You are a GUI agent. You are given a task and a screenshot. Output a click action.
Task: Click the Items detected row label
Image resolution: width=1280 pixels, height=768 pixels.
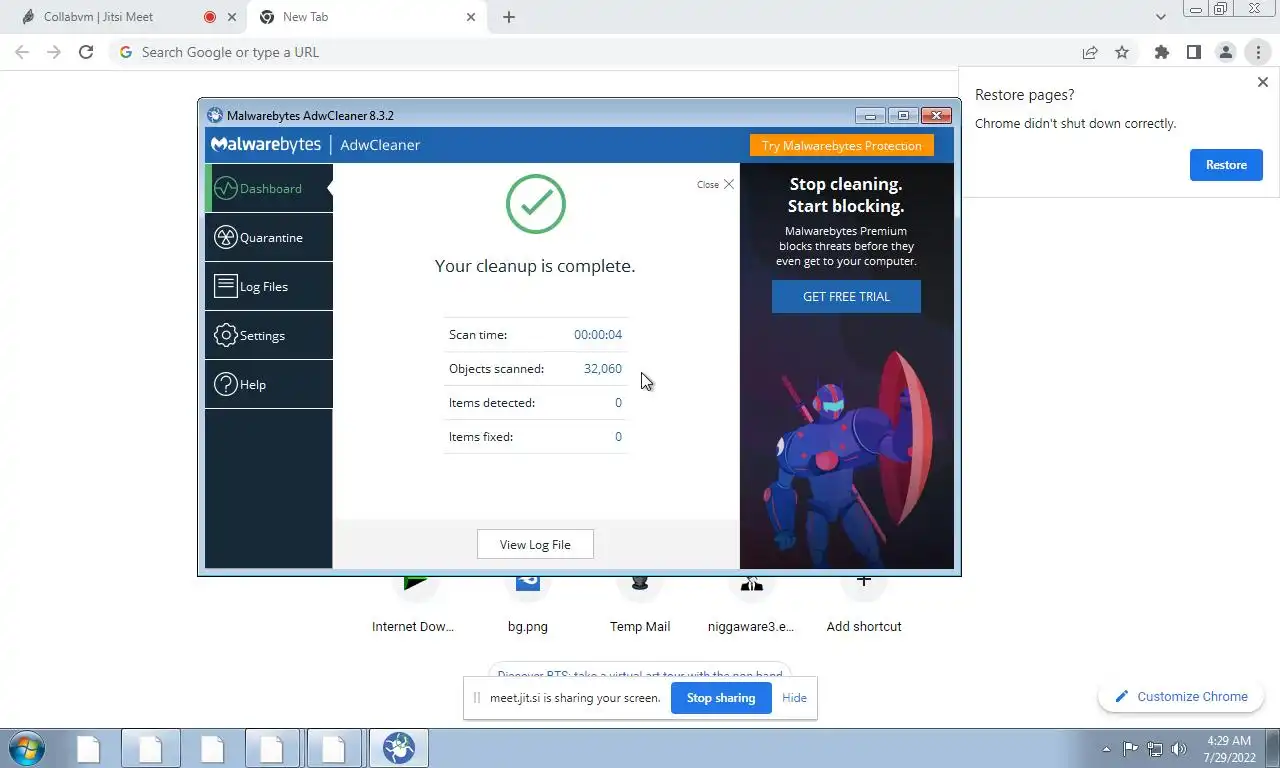click(x=492, y=403)
